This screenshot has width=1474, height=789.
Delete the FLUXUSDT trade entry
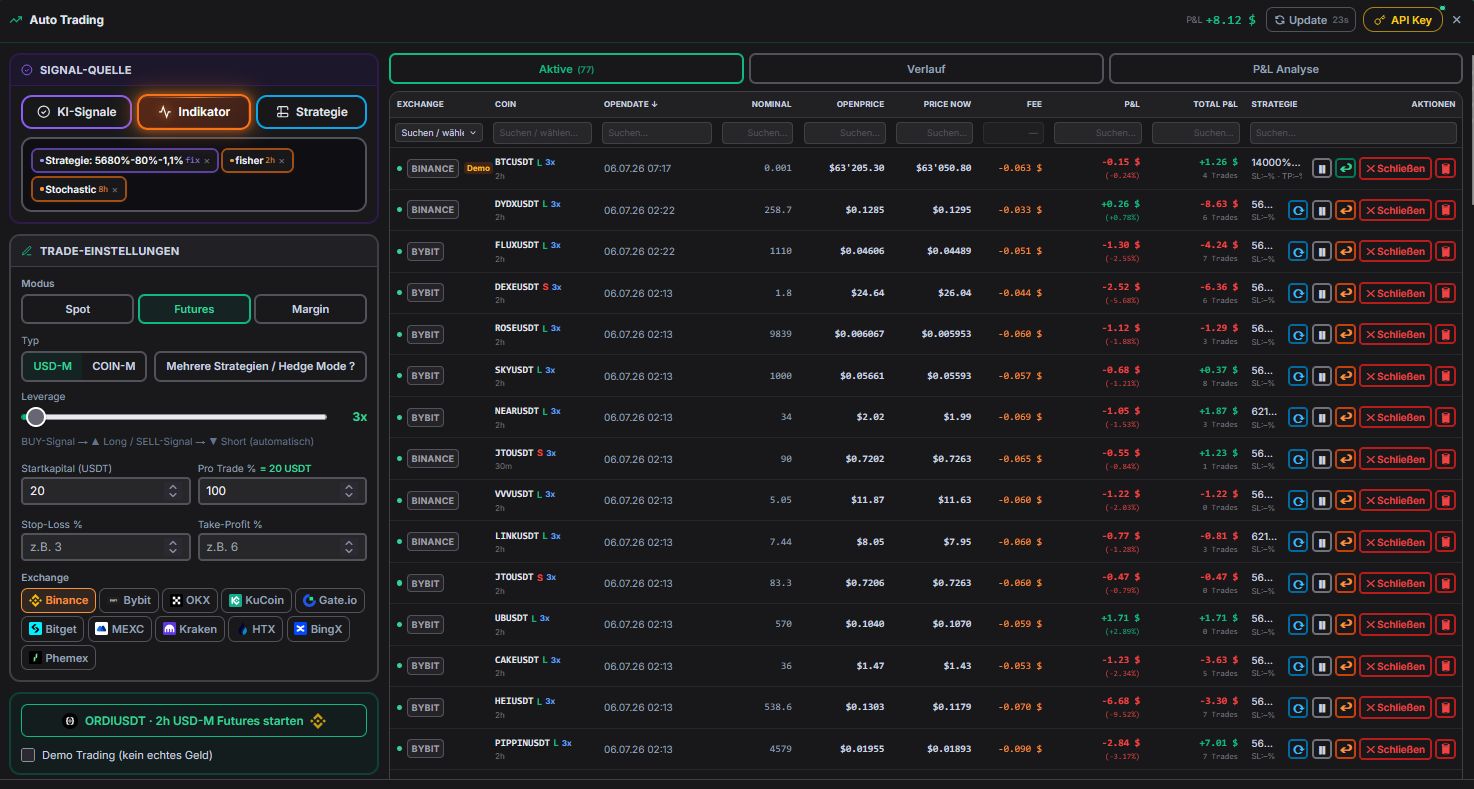(1445, 251)
